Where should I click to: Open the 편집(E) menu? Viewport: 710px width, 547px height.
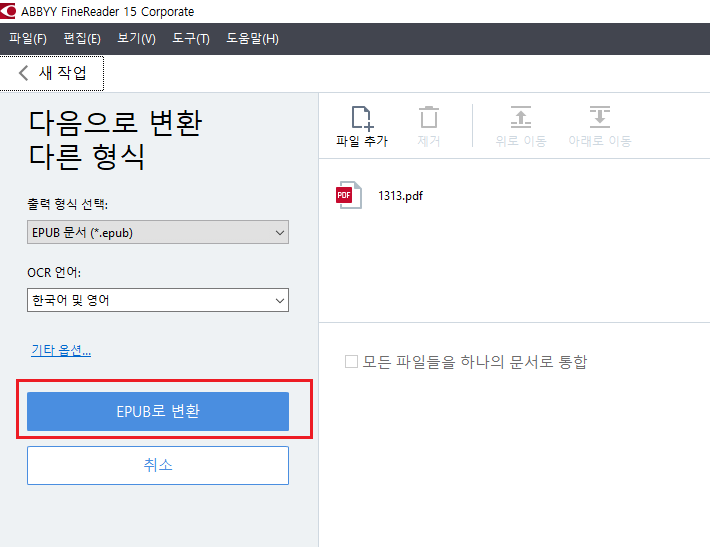tap(82, 38)
